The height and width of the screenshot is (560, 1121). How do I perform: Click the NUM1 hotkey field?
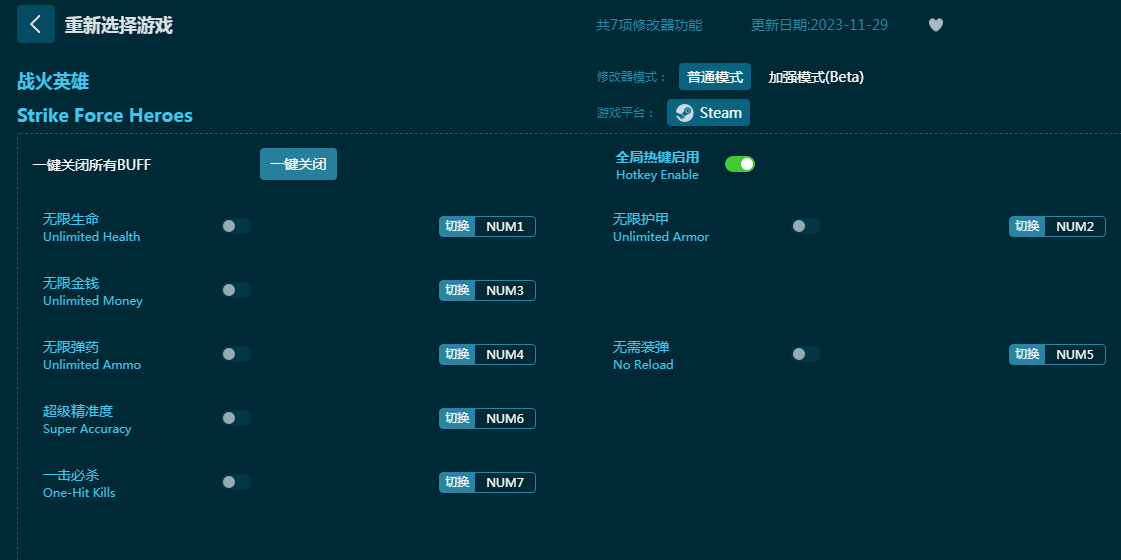(505, 227)
